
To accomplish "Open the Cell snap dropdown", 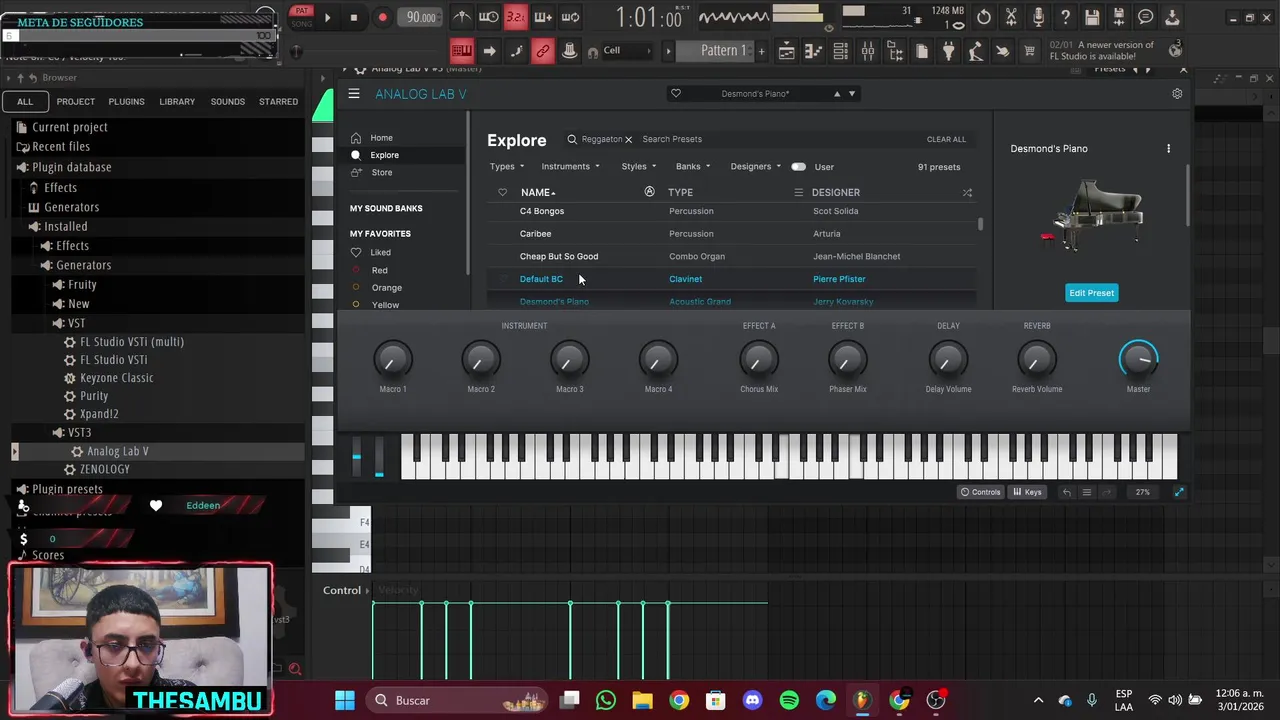I will (x=627, y=51).
